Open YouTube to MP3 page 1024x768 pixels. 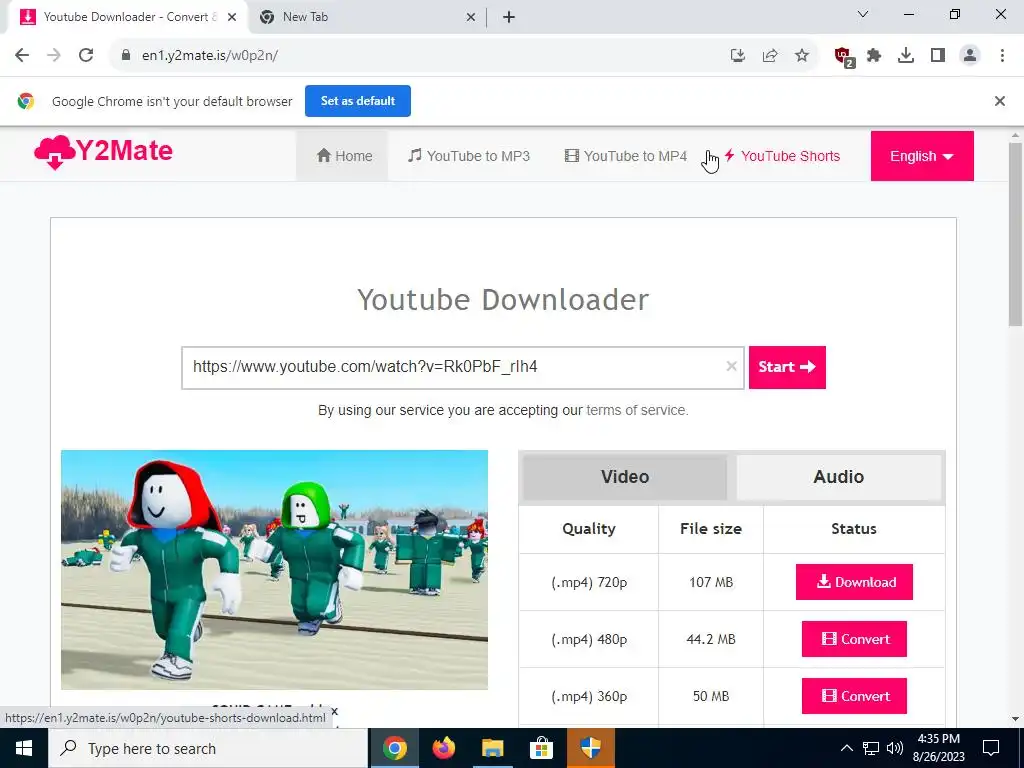[469, 156]
